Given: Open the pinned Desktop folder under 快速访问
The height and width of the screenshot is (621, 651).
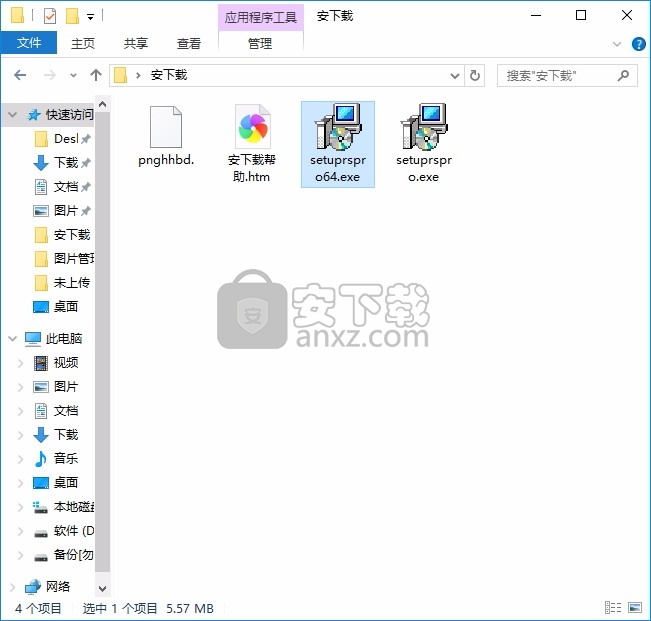Looking at the screenshot, I should (x=66, y=139).
